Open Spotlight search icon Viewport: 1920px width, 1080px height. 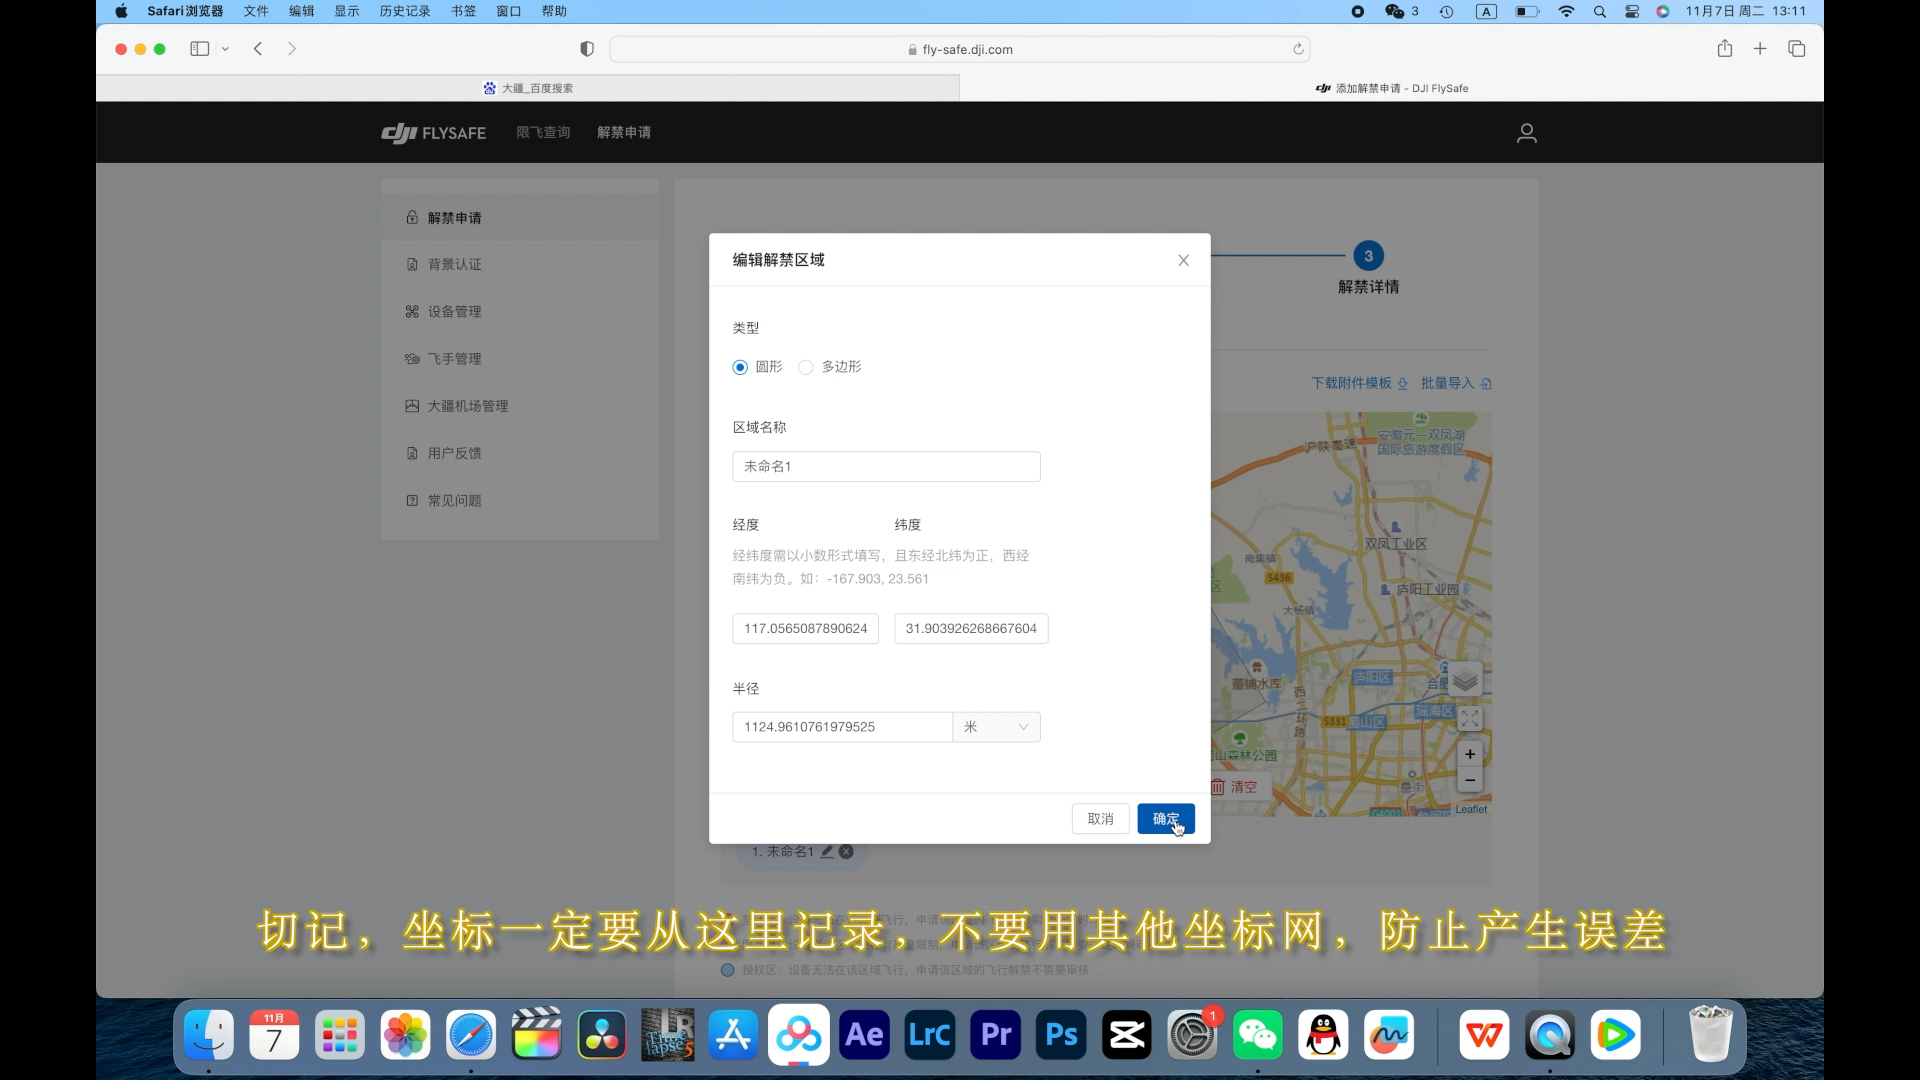(x=1600, y=11)
